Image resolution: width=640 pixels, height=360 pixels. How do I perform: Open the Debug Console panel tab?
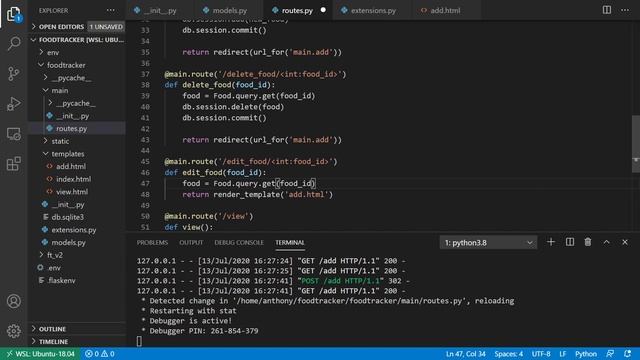(239, 242)
